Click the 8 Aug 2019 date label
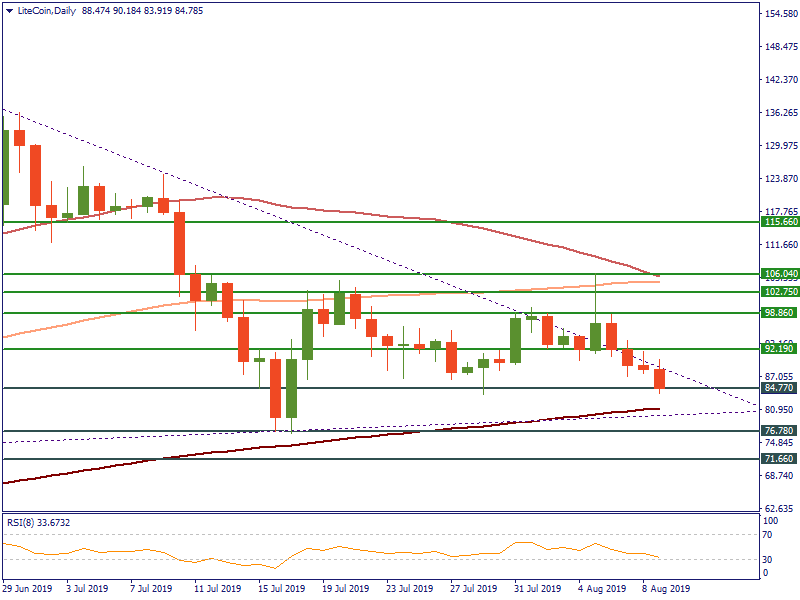 point(666,589)
